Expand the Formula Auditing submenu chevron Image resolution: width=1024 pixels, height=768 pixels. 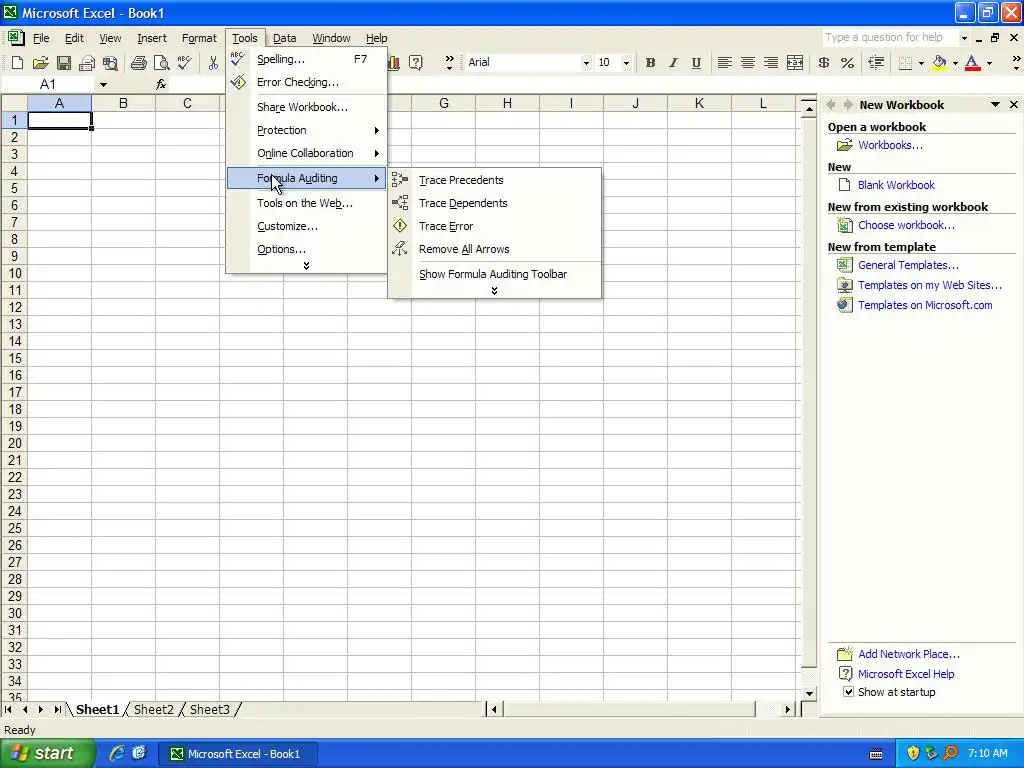pyautogui.click(x=494, y=291)
